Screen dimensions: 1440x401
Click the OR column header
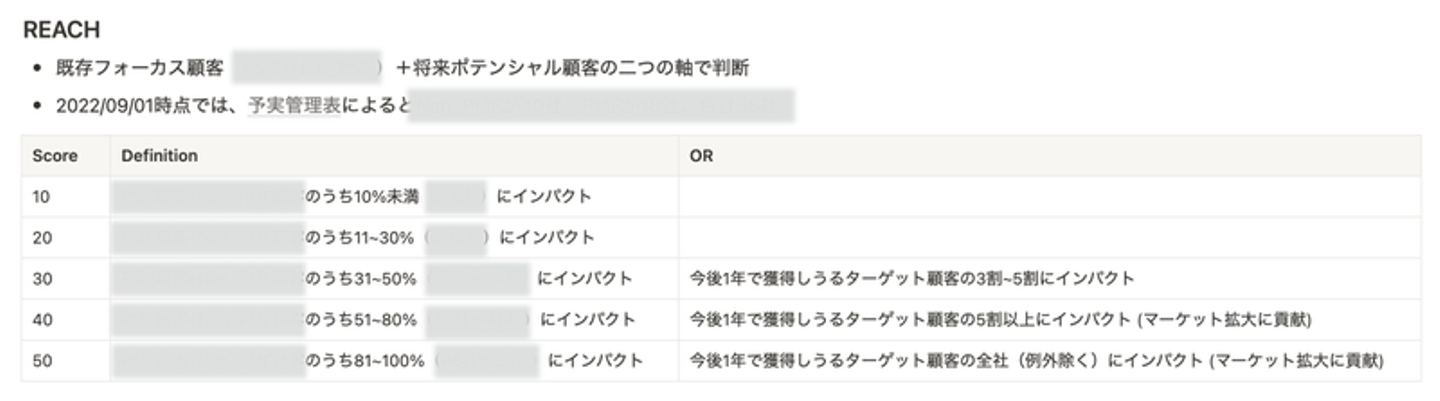(x=701, y=156)
